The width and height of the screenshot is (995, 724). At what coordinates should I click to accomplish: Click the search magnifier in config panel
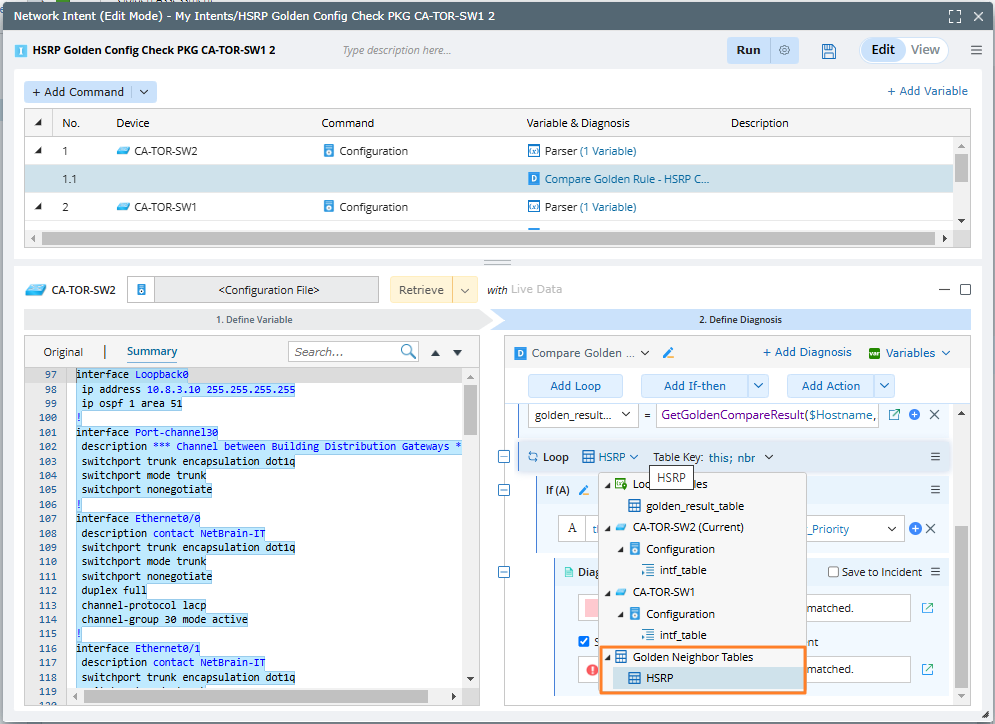click(408, 352)
